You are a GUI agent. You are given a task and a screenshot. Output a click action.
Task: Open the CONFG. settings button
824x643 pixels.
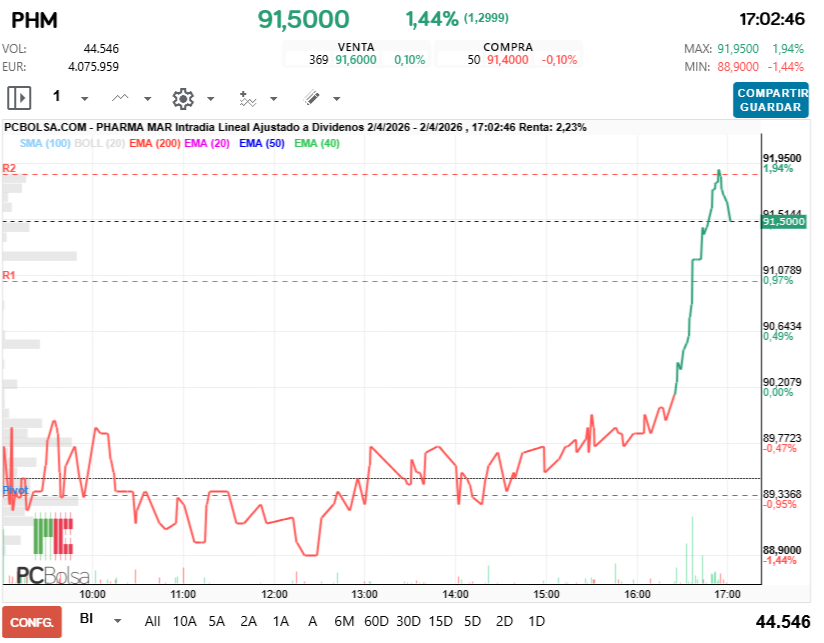32,621
